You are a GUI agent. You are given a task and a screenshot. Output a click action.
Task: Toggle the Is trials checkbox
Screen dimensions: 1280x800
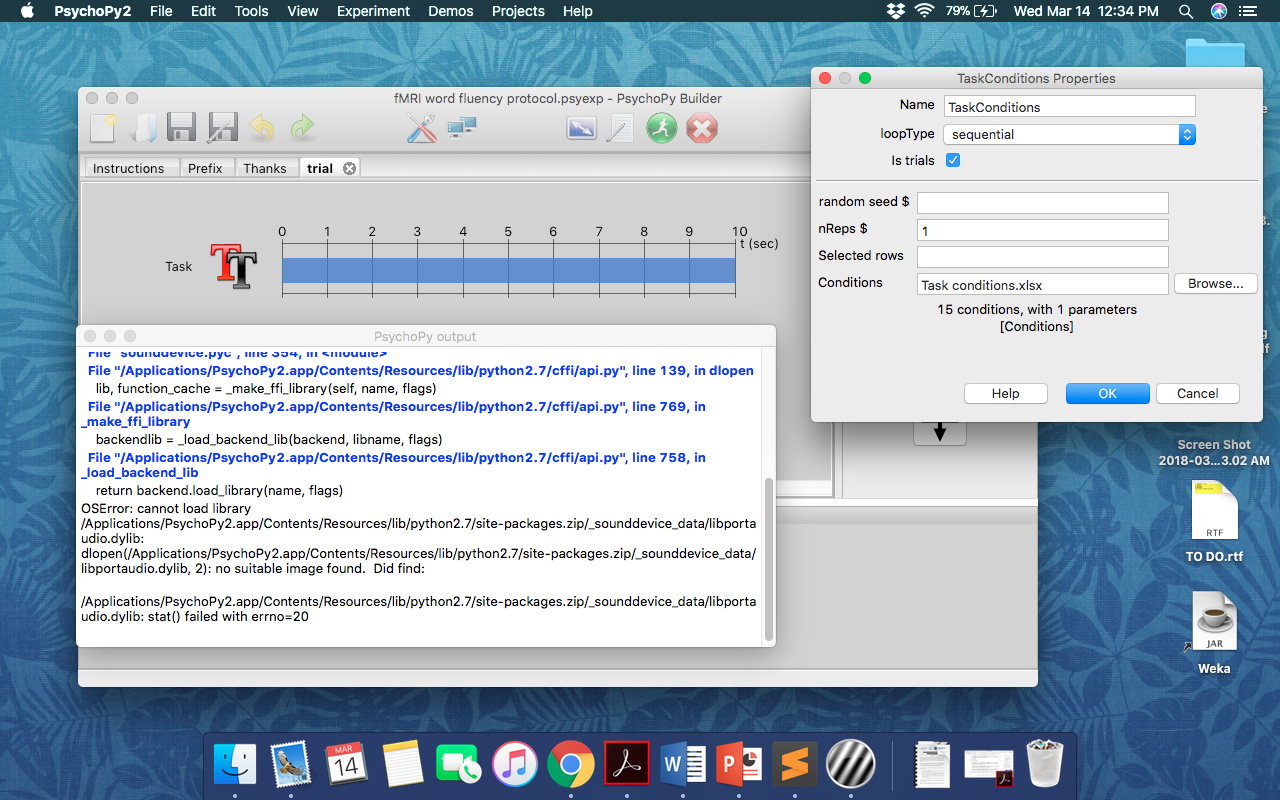(953, 160)
